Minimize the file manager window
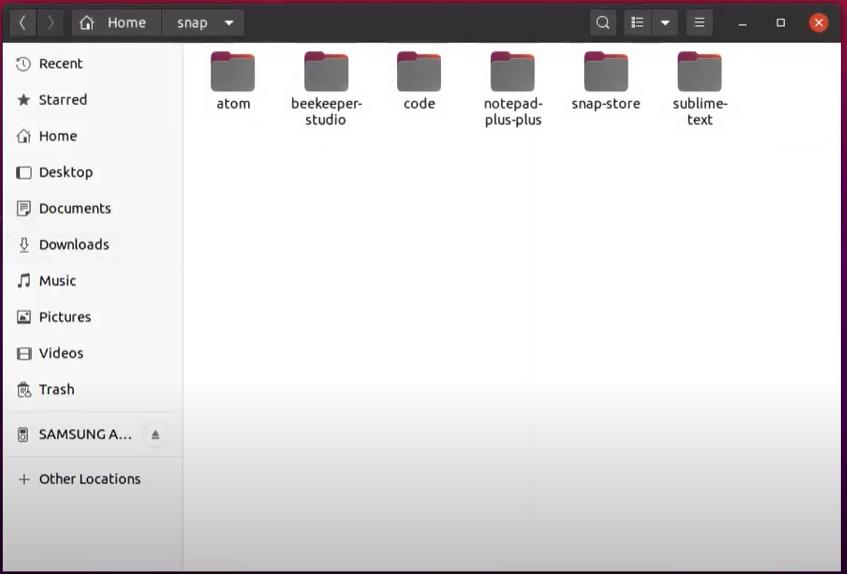 point(743,23)
